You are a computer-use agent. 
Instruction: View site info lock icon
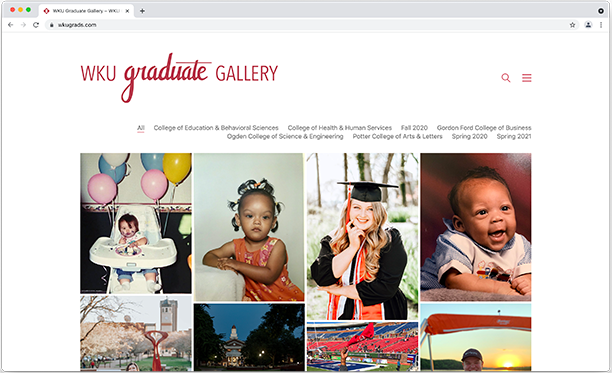pos(52,25)
